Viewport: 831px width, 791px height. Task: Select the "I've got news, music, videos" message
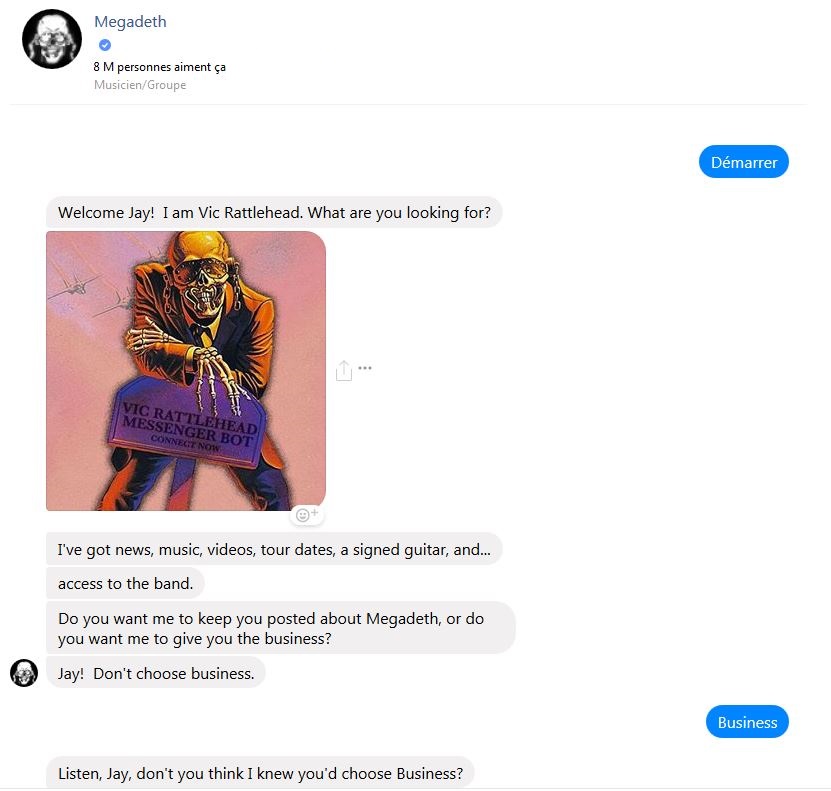tap(274, 549)
